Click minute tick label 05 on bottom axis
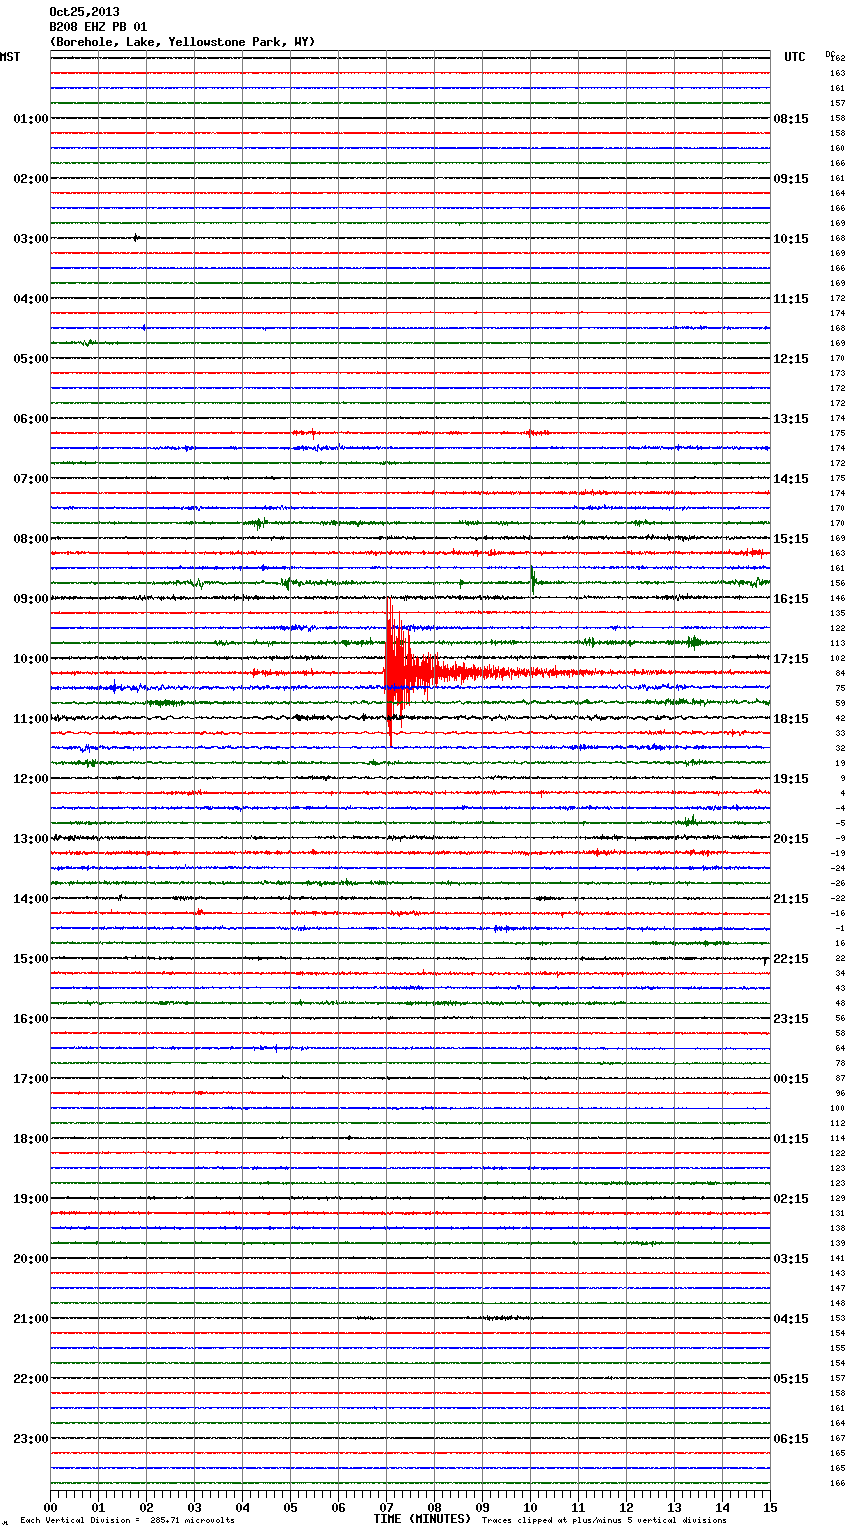The image size is (850, 1534). pos(290,1507)
